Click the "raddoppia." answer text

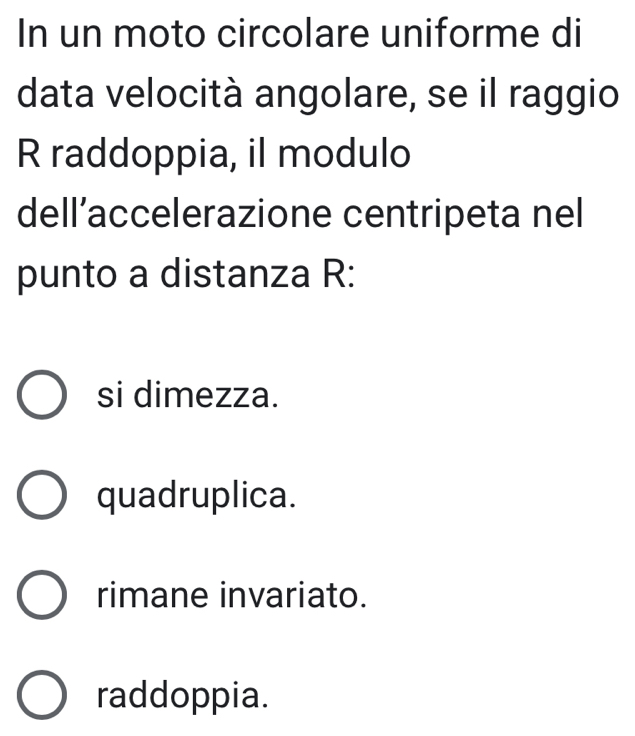click(x=184, y=696)
